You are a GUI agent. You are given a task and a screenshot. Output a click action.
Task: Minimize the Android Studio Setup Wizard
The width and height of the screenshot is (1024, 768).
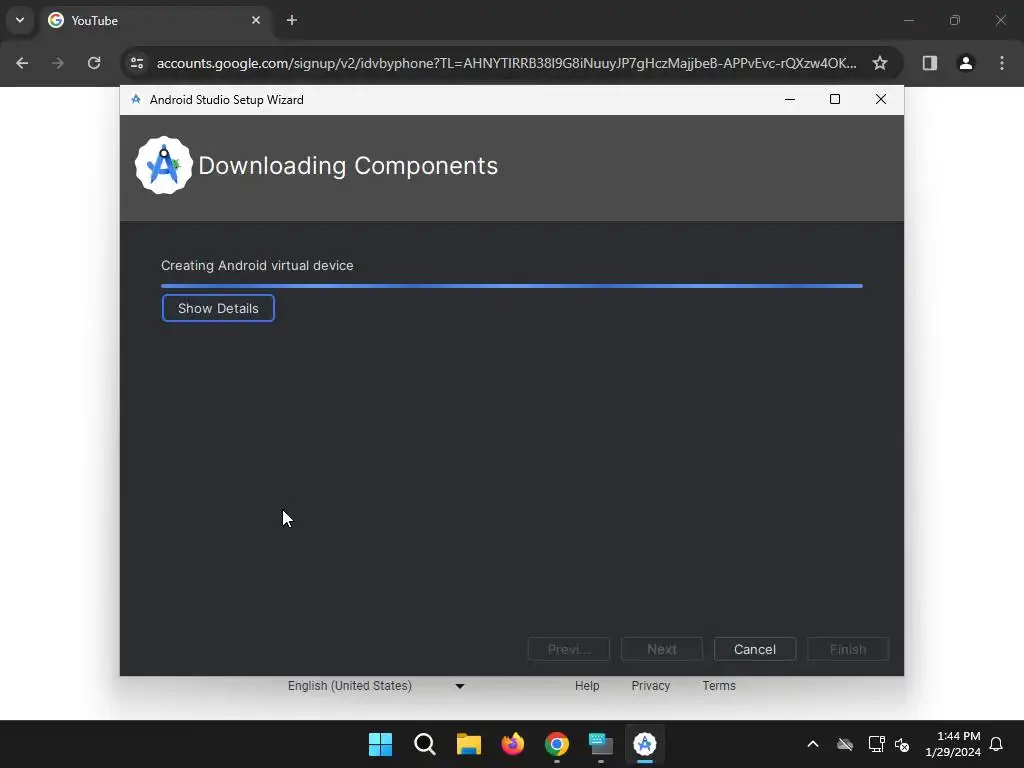click(790, 99)
